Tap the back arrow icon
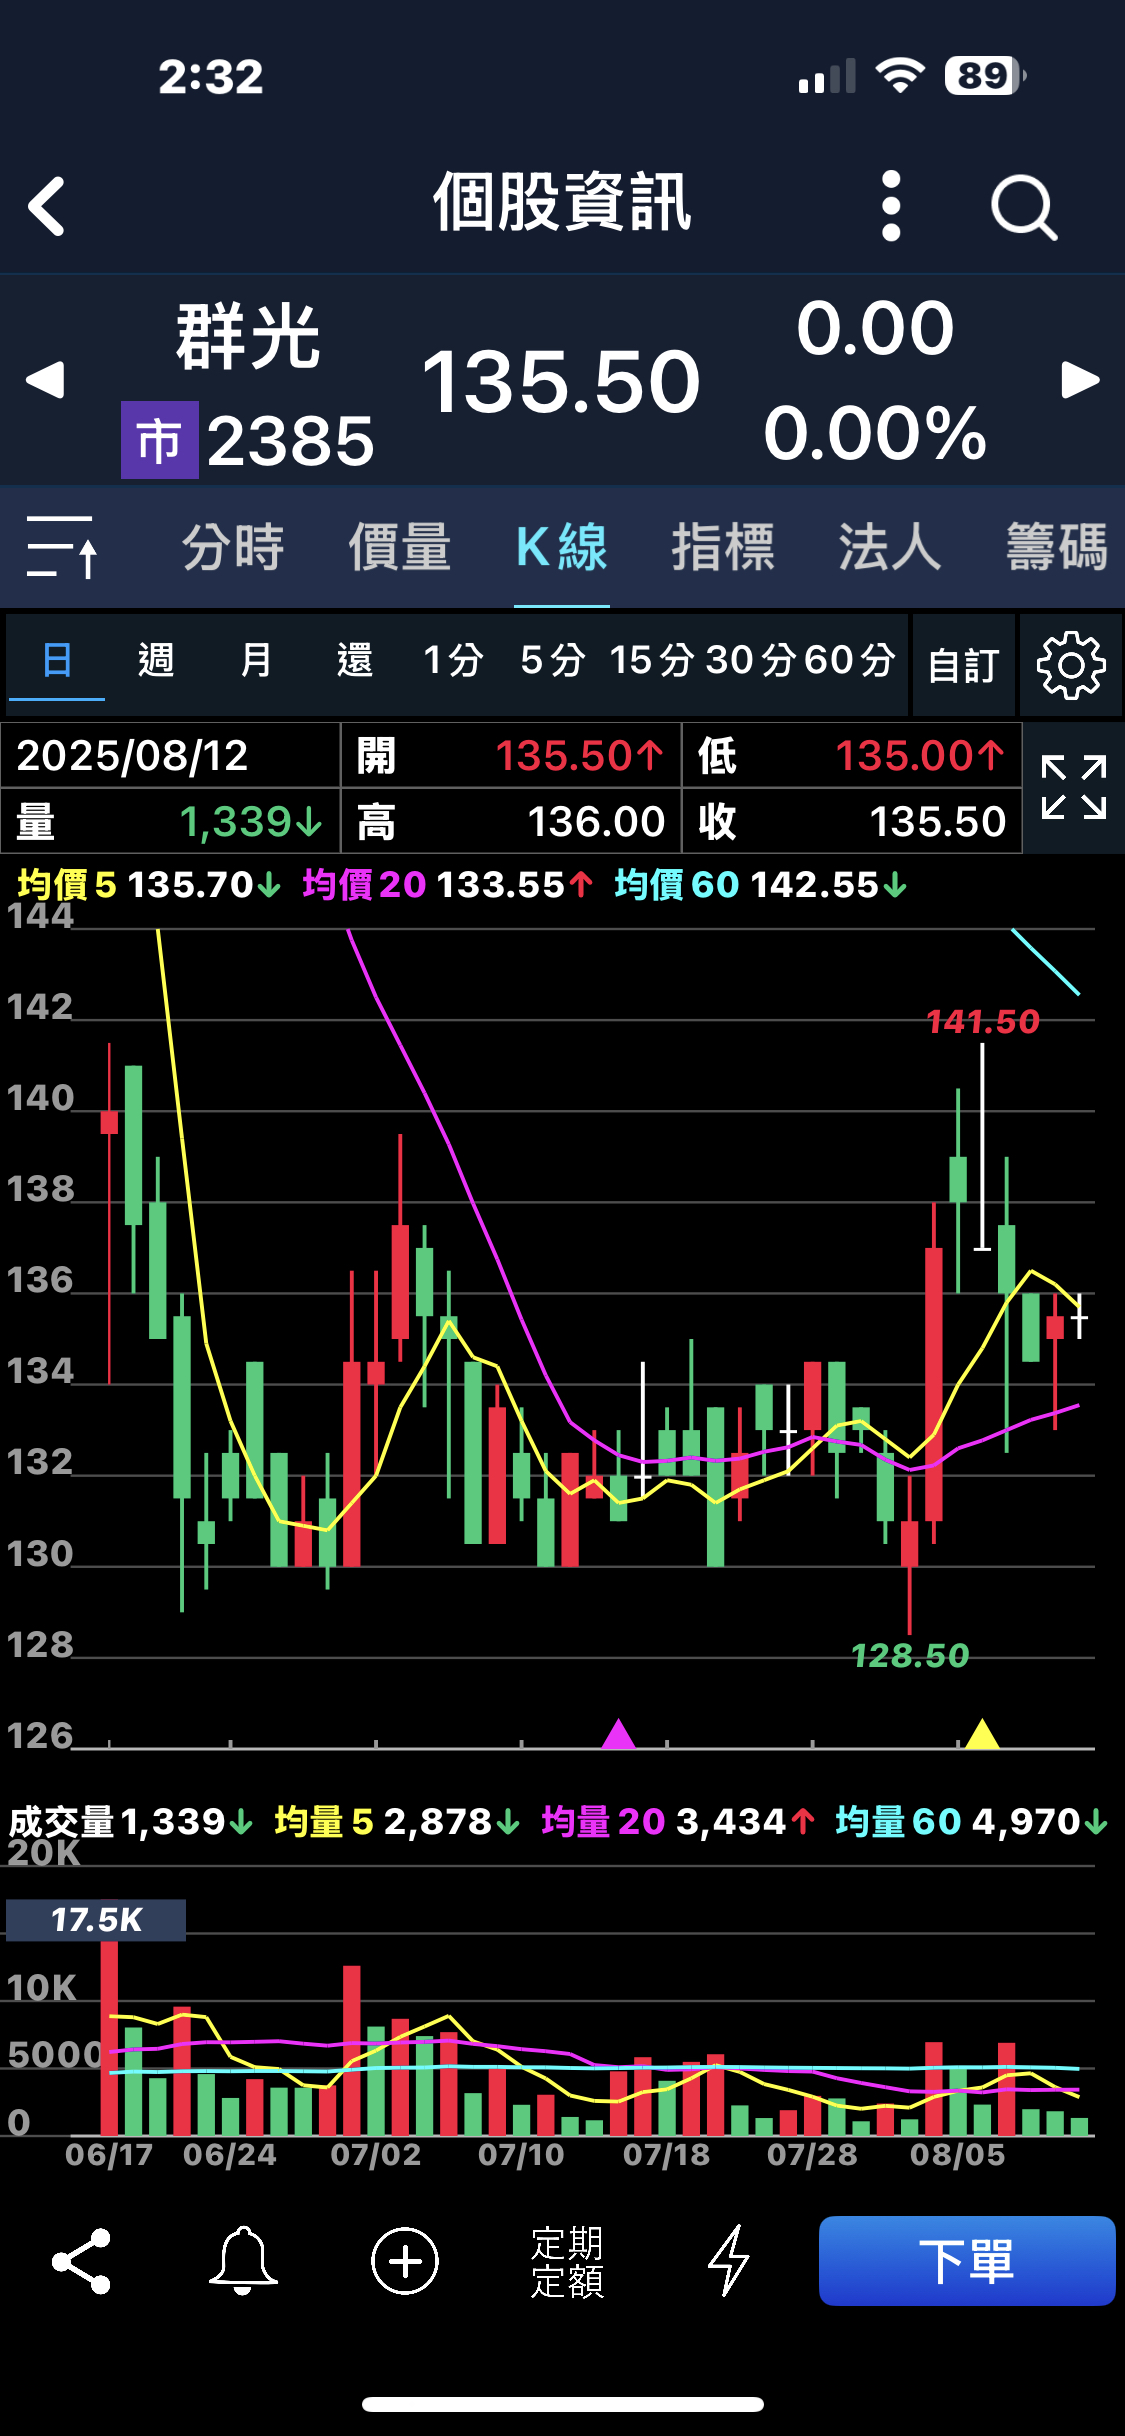Viewport: 1125px width, 2436px height. click(x=46, y=207)
